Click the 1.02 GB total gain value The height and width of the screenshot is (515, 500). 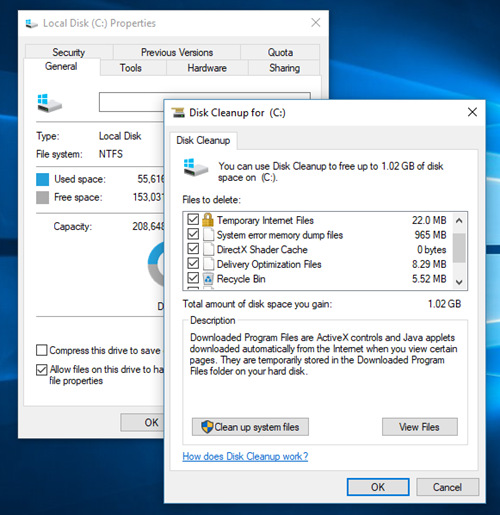tap(445, 304)
